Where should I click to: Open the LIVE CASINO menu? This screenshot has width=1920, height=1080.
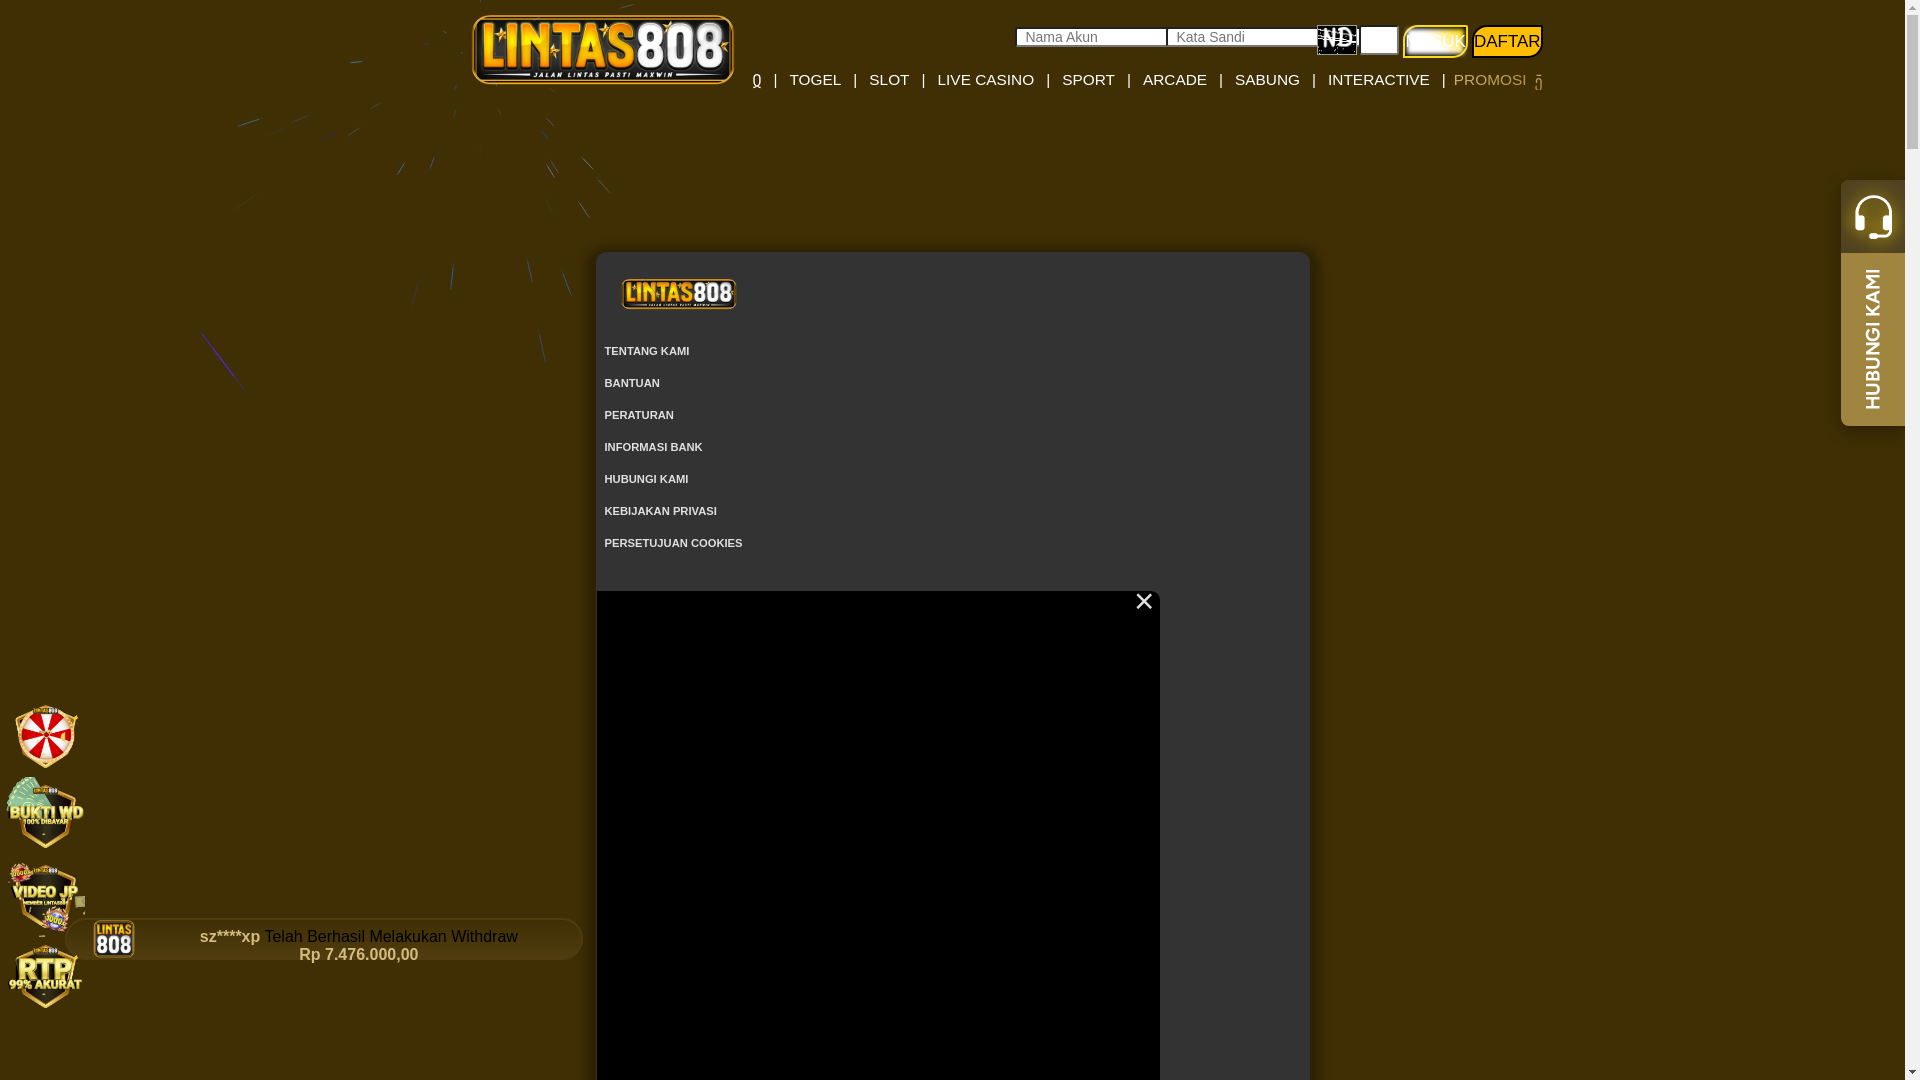[x=985, y=80]
